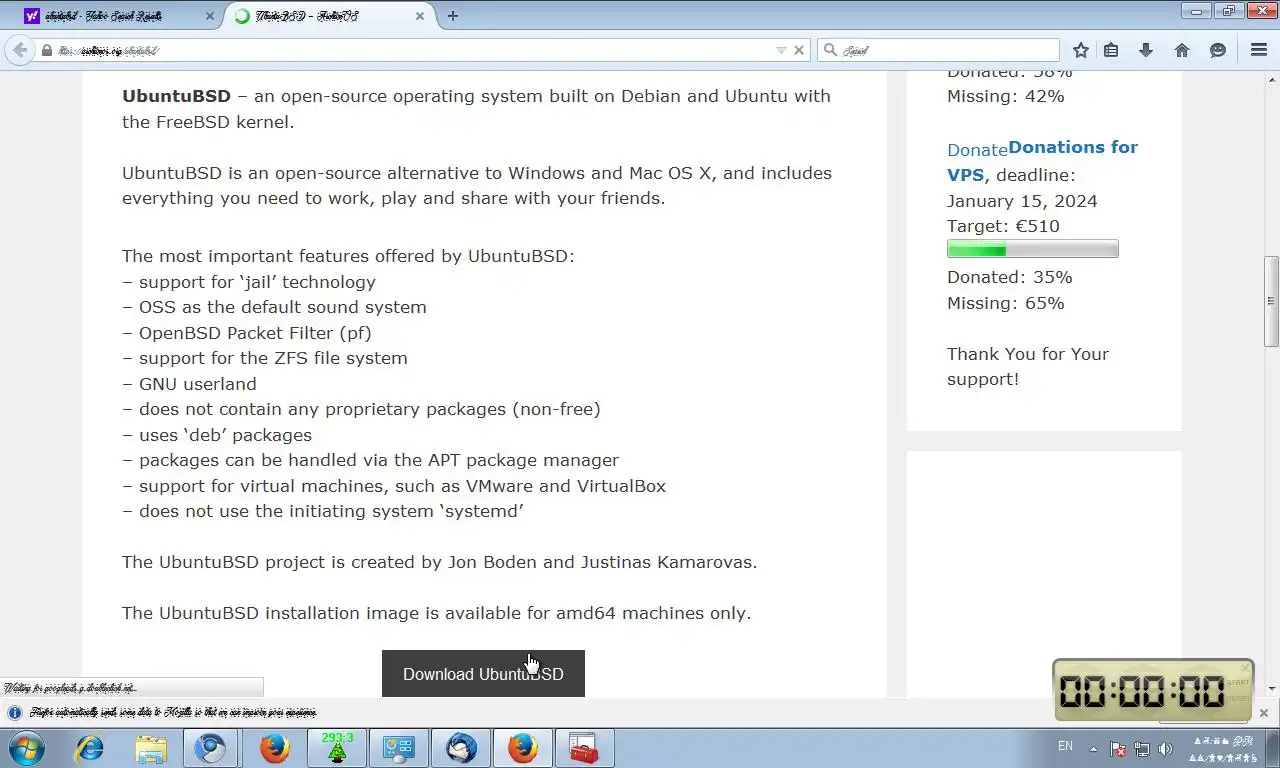Switch to the Yahoo search tab
The width and height of the screenshot is (1280, 768).
coord(118,16)
